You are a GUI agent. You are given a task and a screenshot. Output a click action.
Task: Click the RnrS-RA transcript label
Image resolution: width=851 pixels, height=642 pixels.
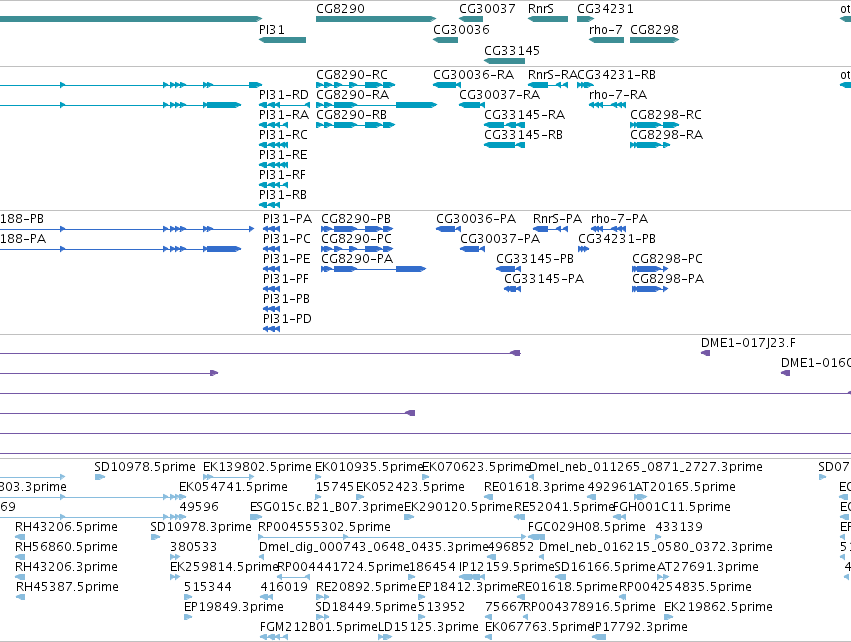pyautogui.click(x=552, y=74)
